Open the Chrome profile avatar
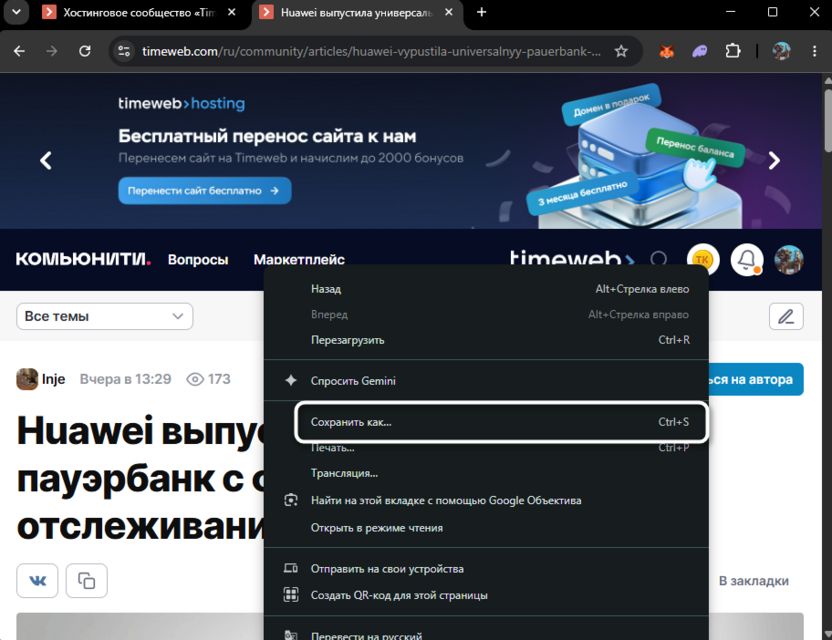 [782, 51]
